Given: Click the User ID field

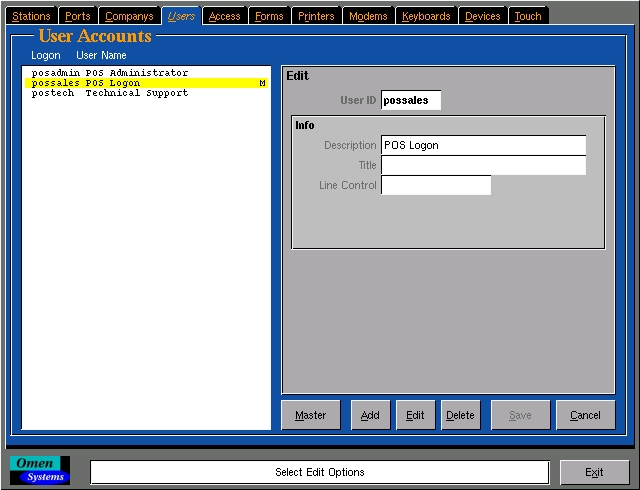Looking at the screenshot, I should (411, 100).
